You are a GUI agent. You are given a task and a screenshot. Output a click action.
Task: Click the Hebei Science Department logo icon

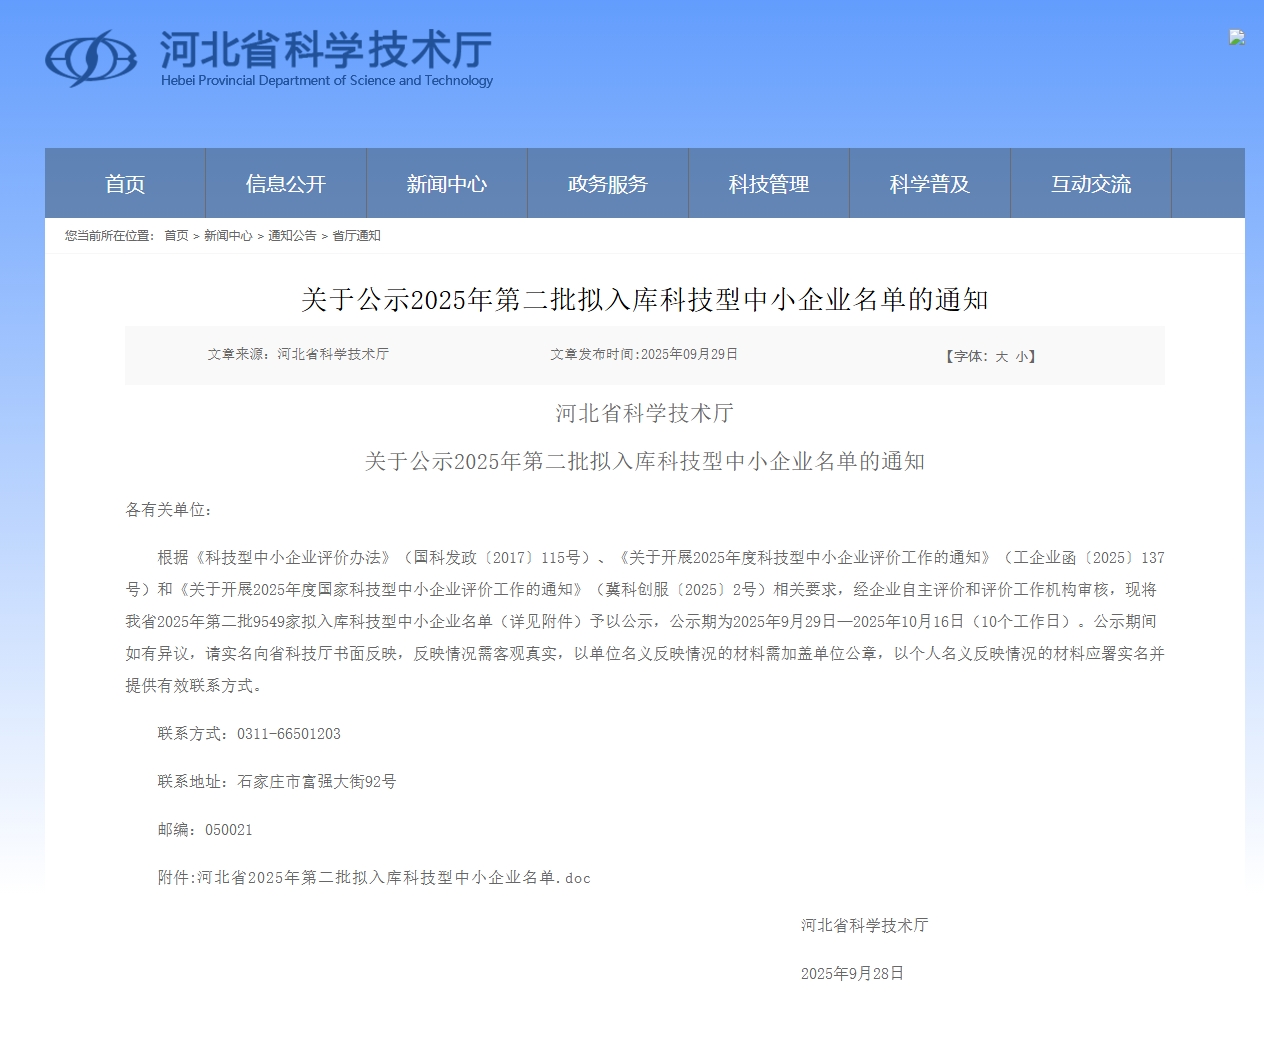tap(90, 58)
